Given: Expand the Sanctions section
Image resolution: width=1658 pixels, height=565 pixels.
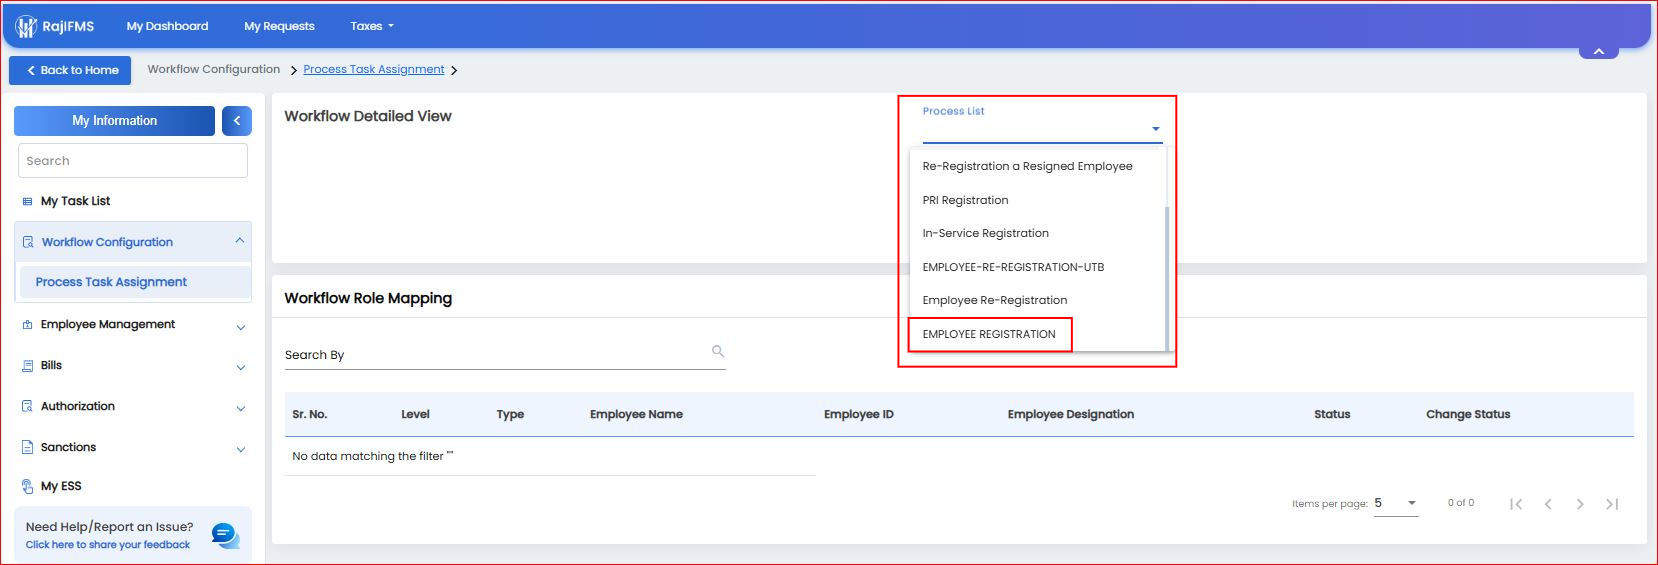Looking at the screenshot, I should (241, 450).
